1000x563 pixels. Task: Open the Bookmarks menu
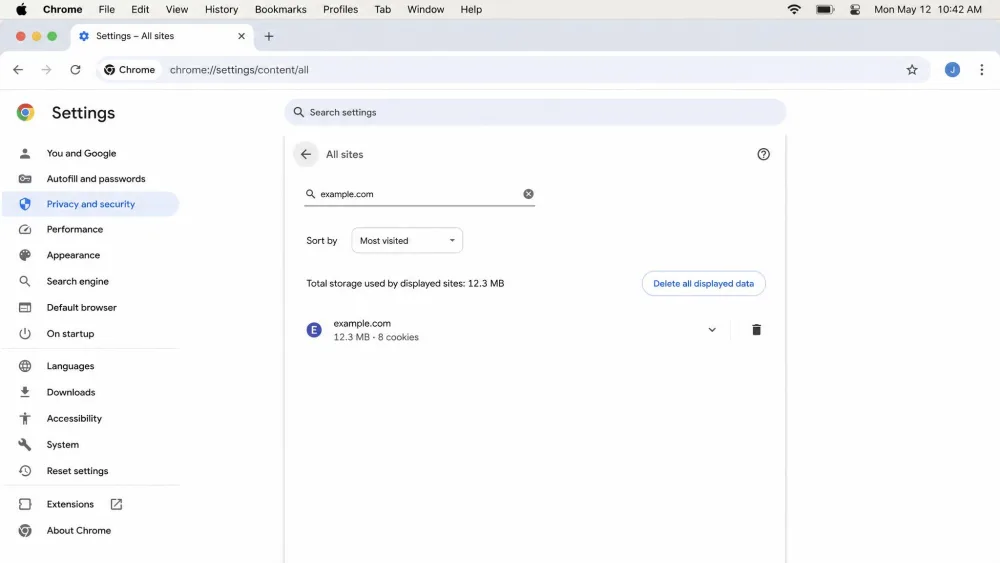[x=281, y=9]
